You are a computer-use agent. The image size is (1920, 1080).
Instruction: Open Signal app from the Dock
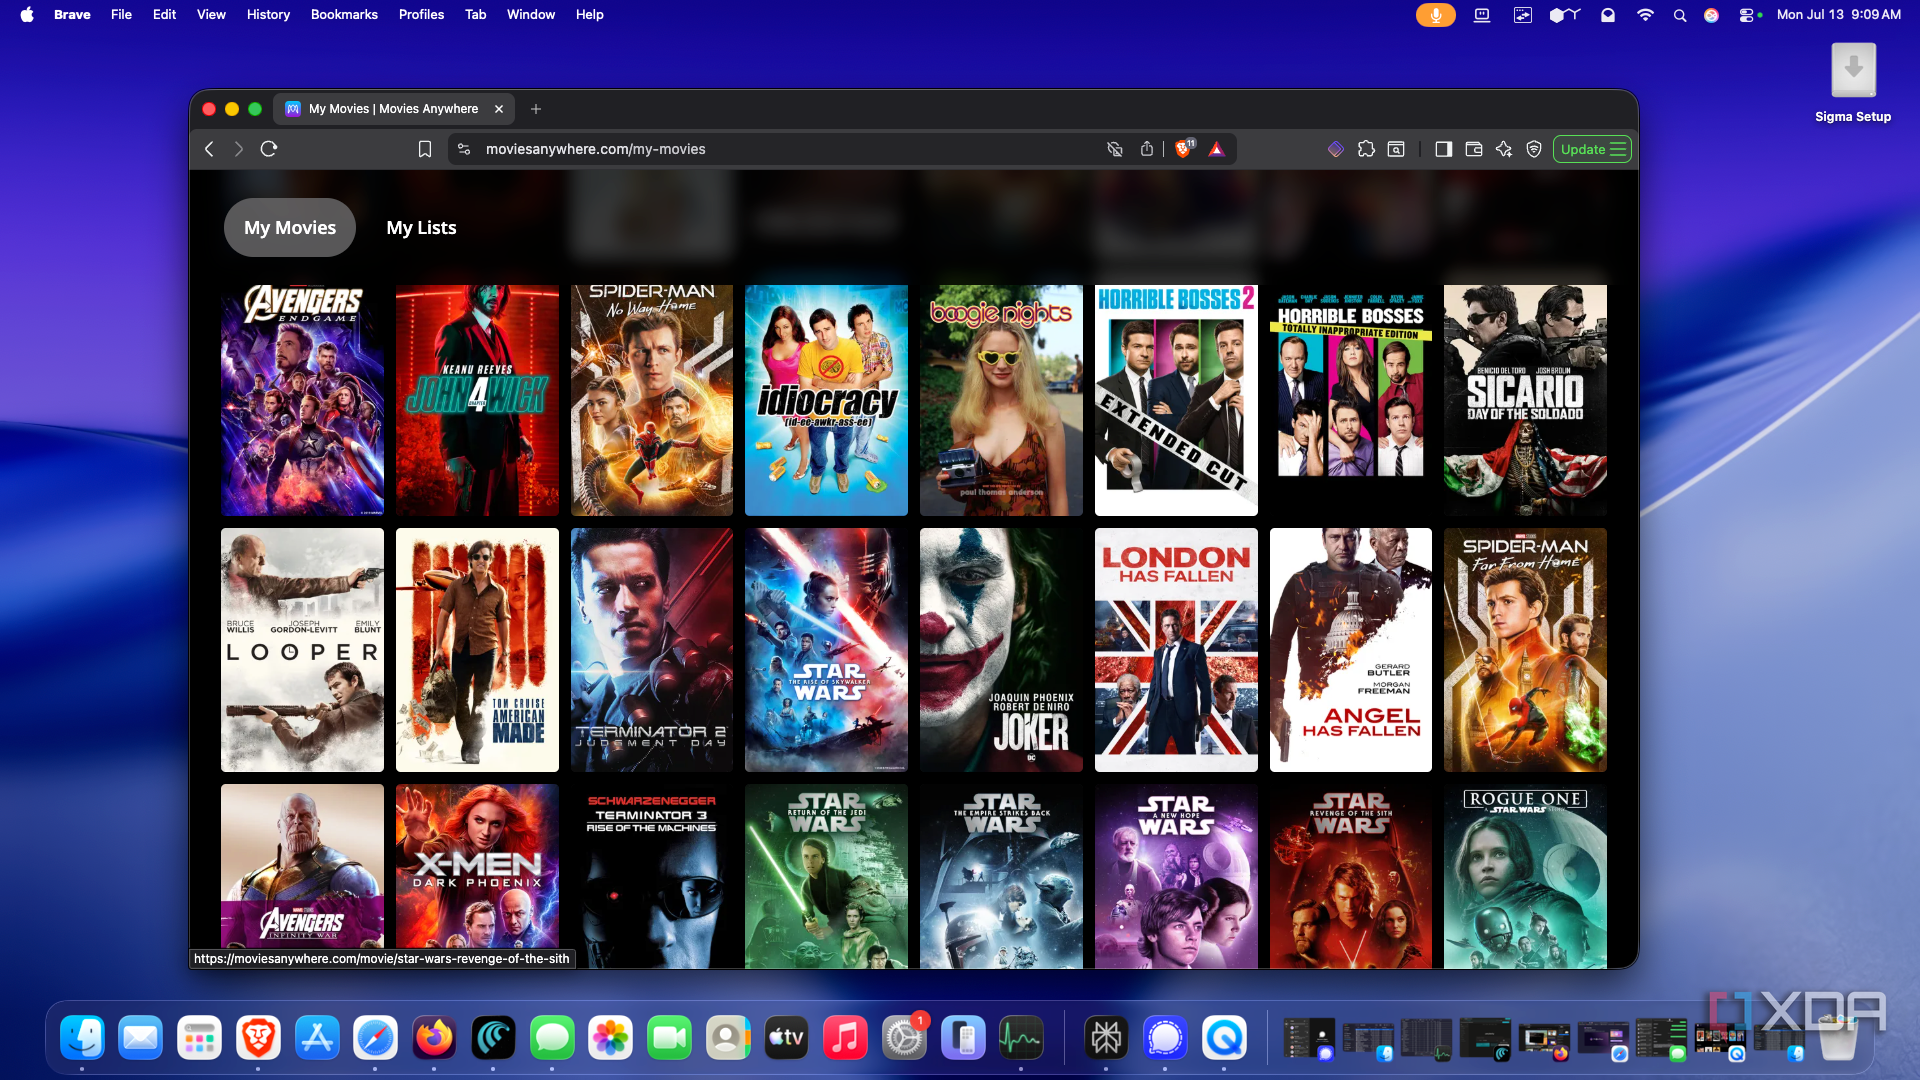tap(1165, 1038)
